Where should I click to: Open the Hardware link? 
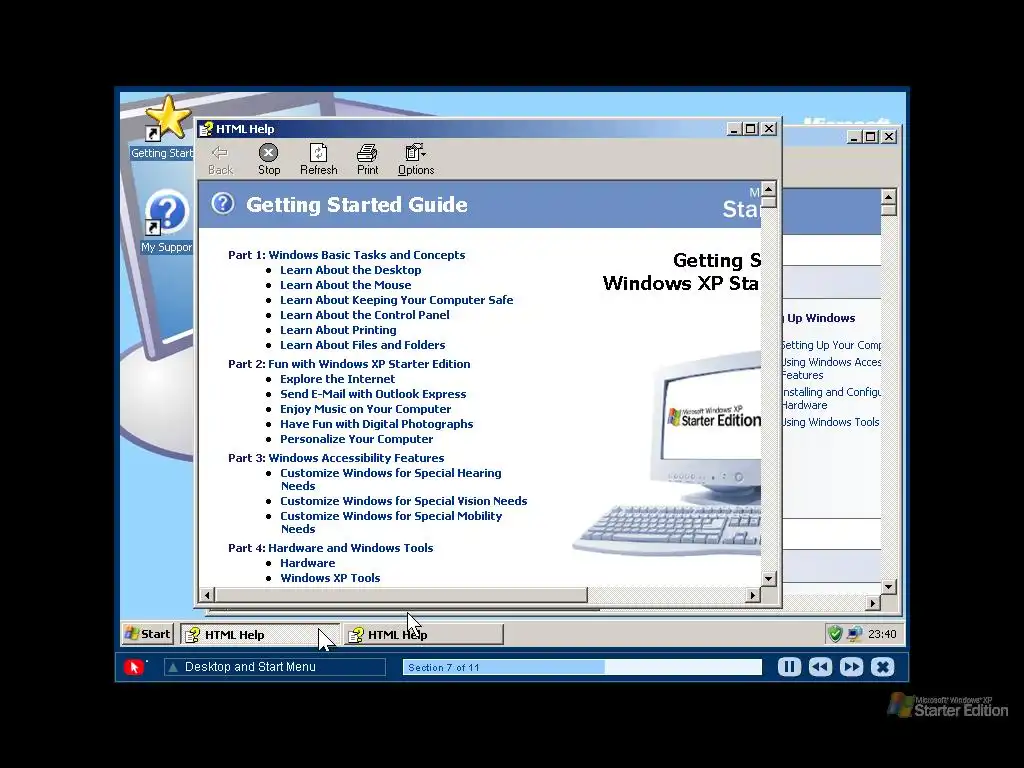point(308,563)
